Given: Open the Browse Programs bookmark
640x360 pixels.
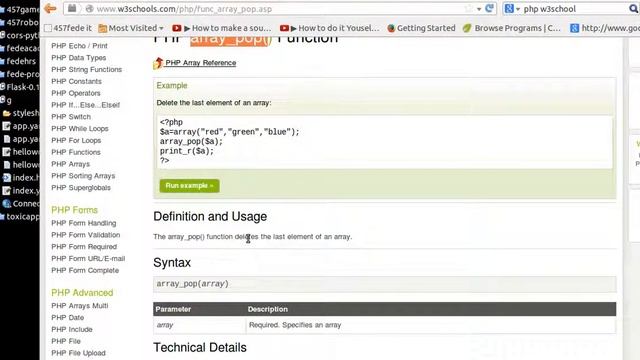Looking at the screenshot, I should [x=512, y=28].
